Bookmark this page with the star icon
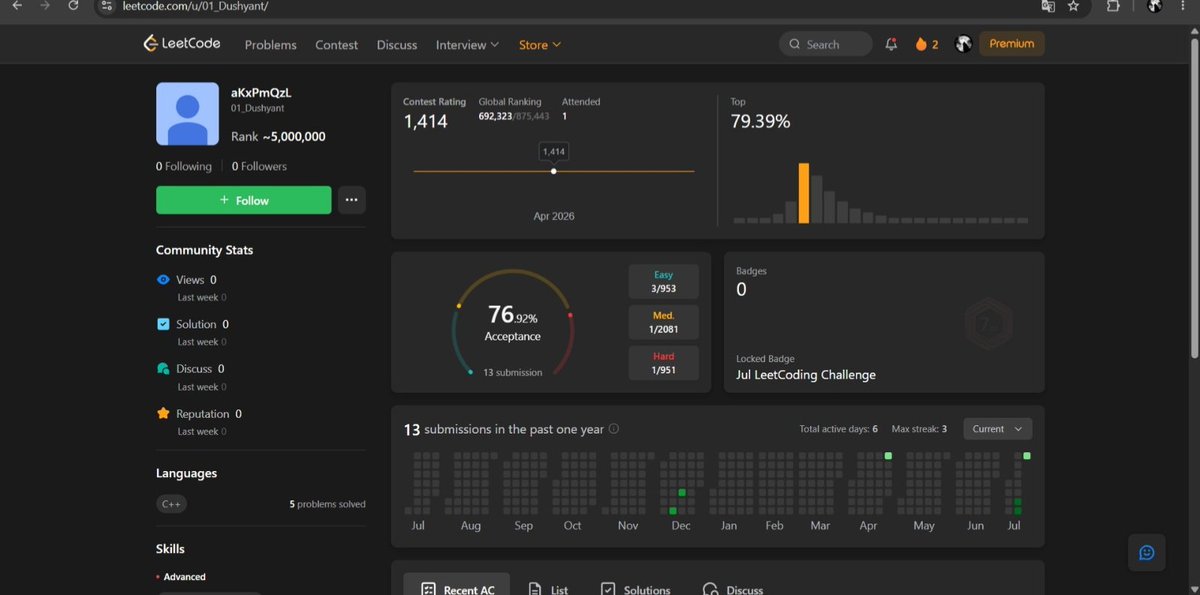 tap(1073, 6)
